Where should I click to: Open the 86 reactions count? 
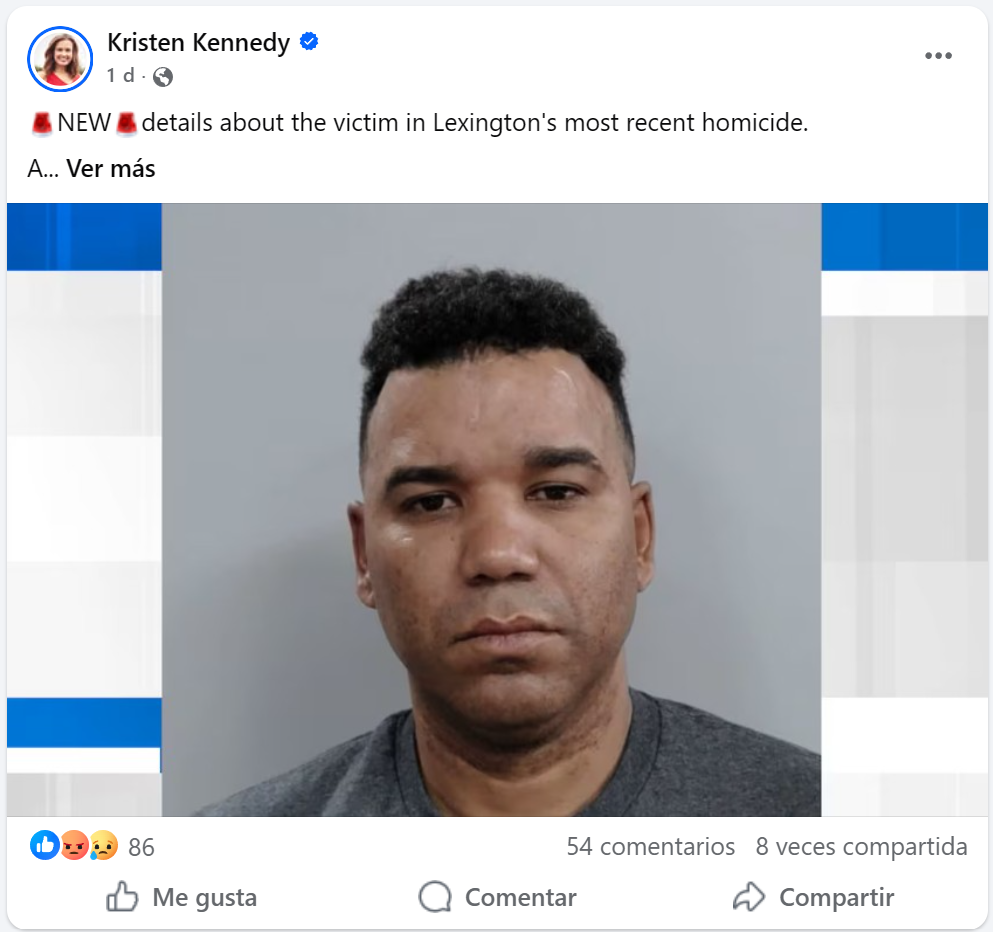coord(141,847)
